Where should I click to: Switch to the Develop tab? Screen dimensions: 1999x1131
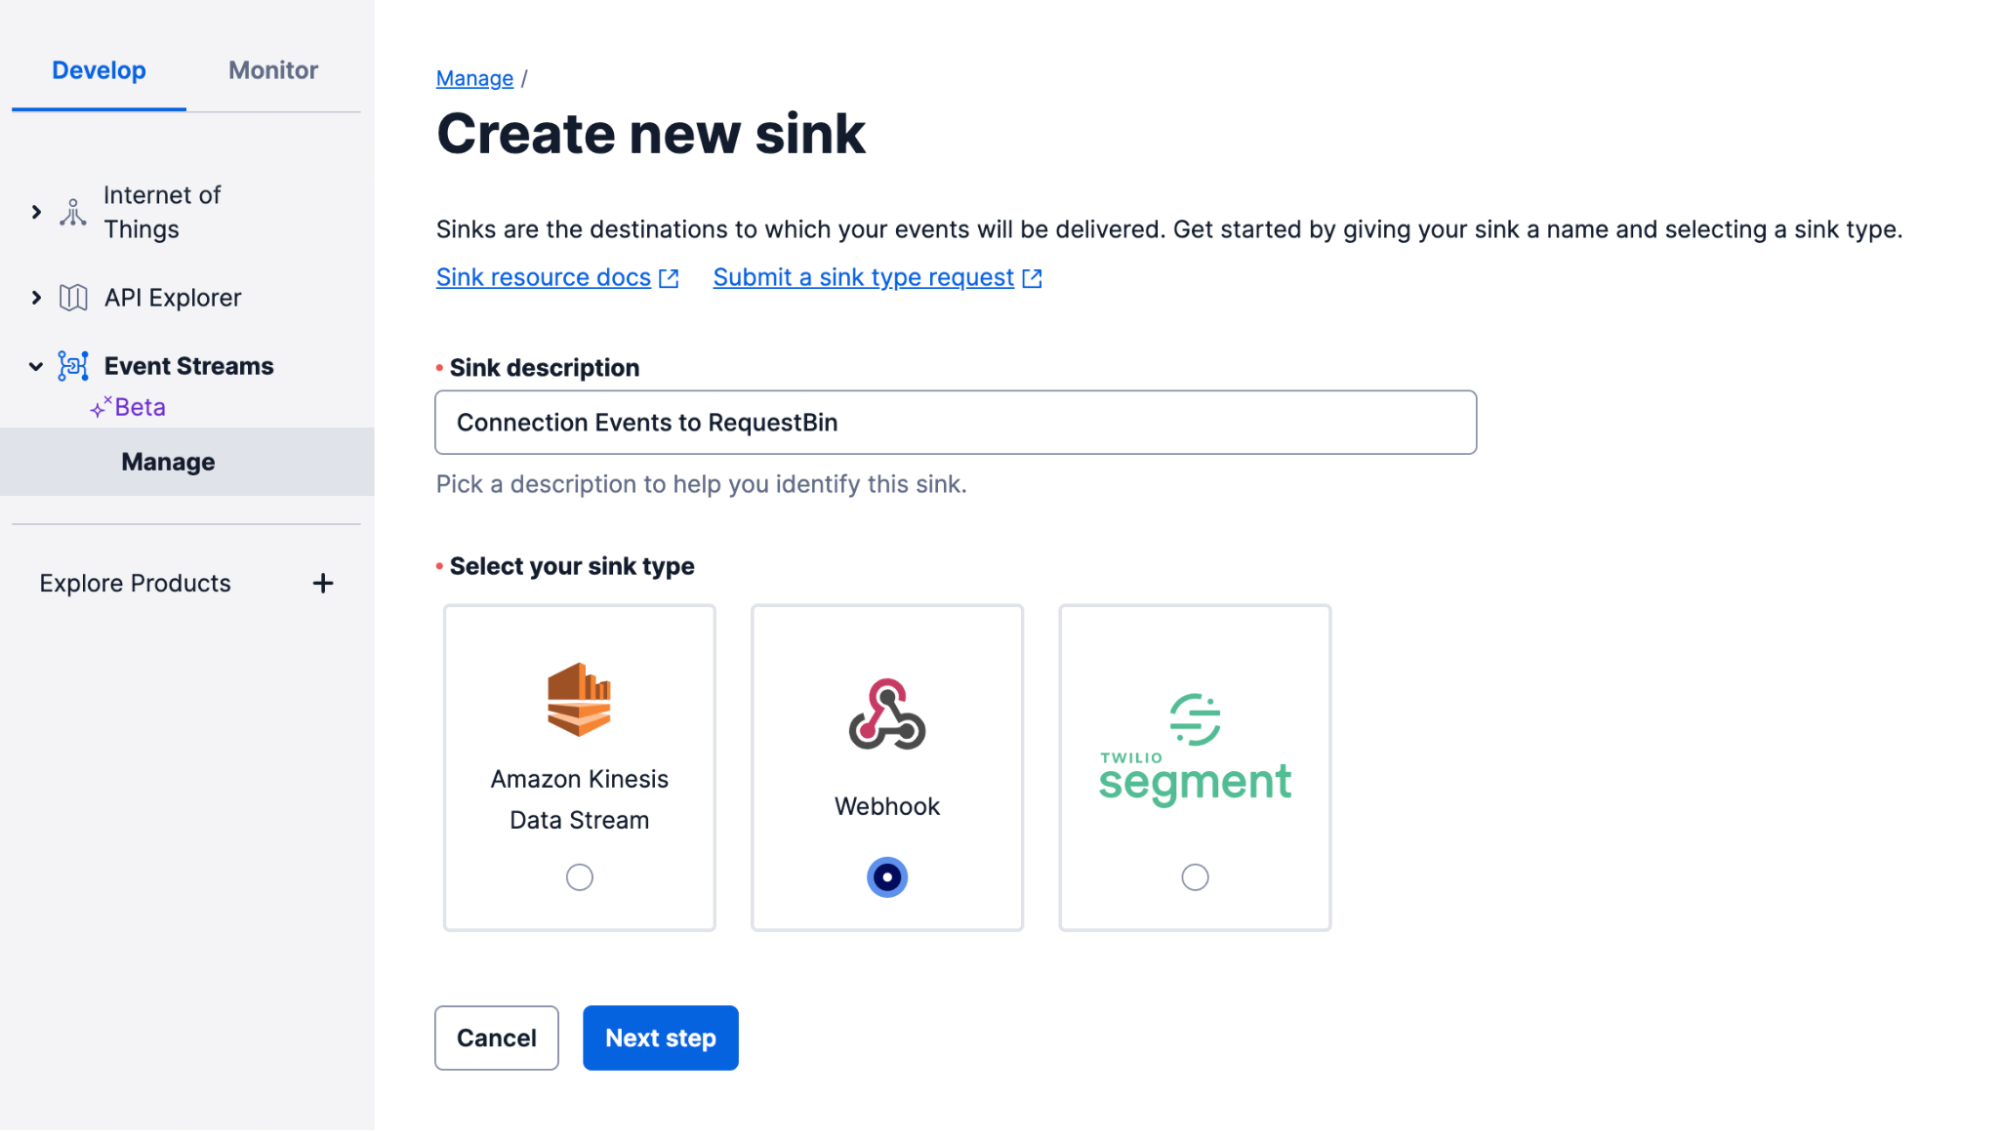pos(99,70)
